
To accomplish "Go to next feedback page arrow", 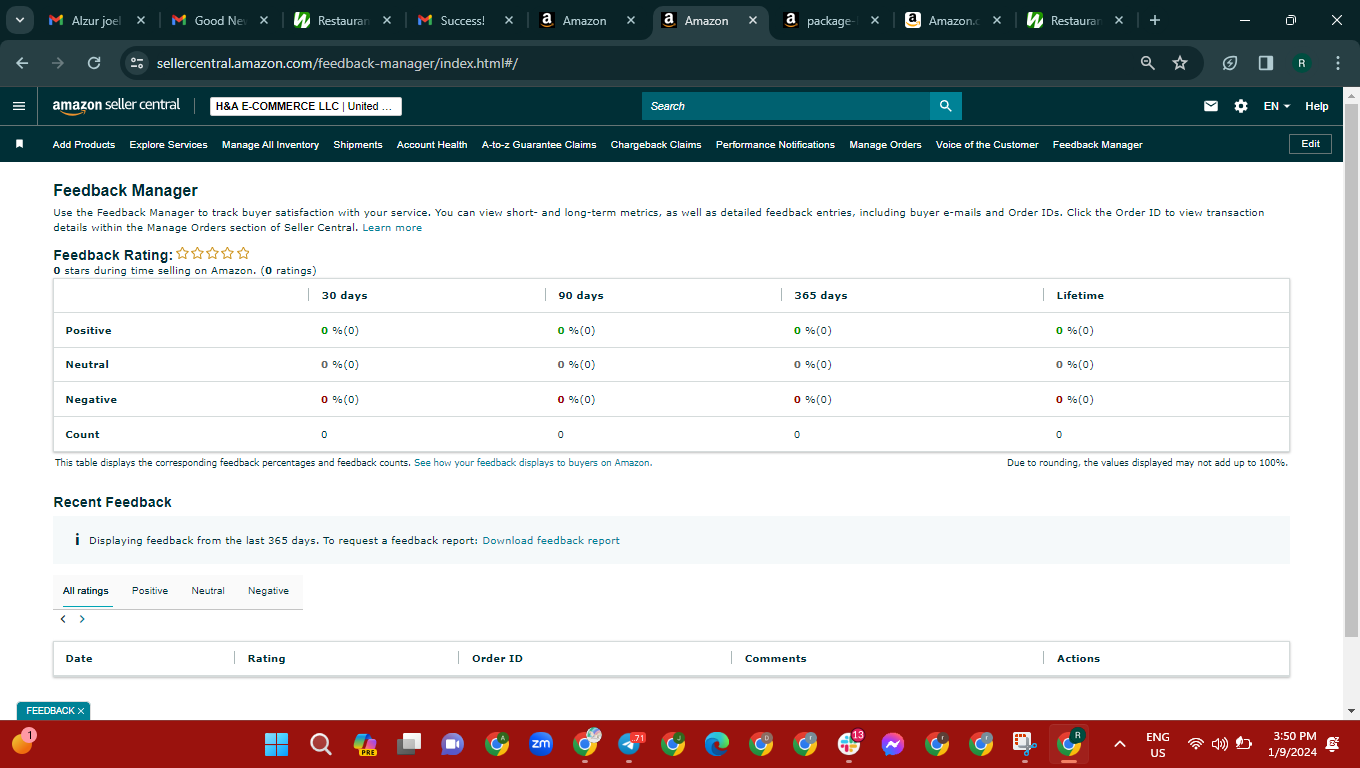I will 82,619.
